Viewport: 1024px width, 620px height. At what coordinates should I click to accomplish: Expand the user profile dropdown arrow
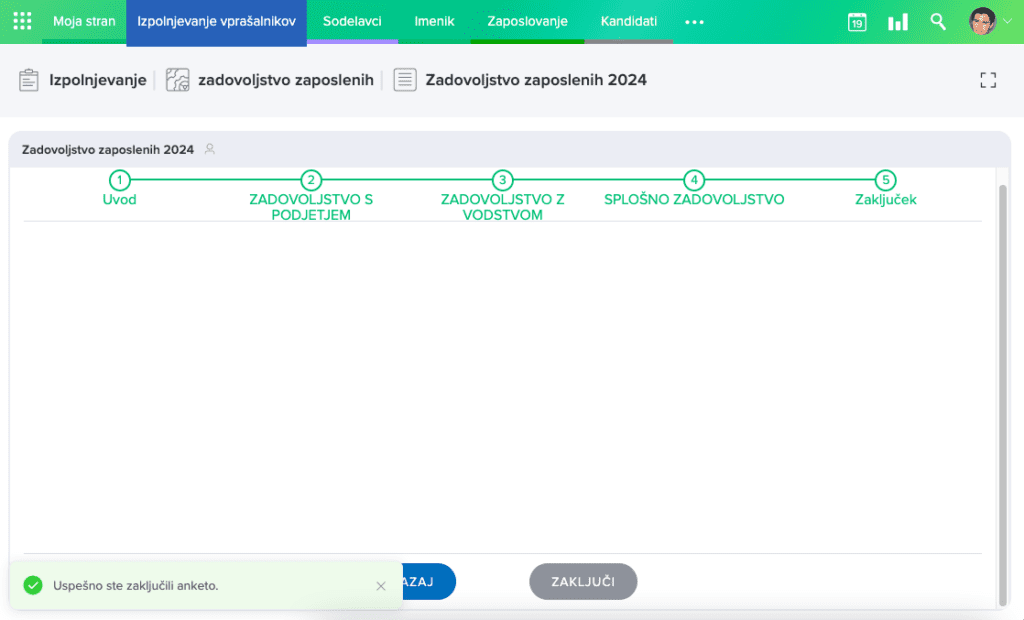(1006, 22)
